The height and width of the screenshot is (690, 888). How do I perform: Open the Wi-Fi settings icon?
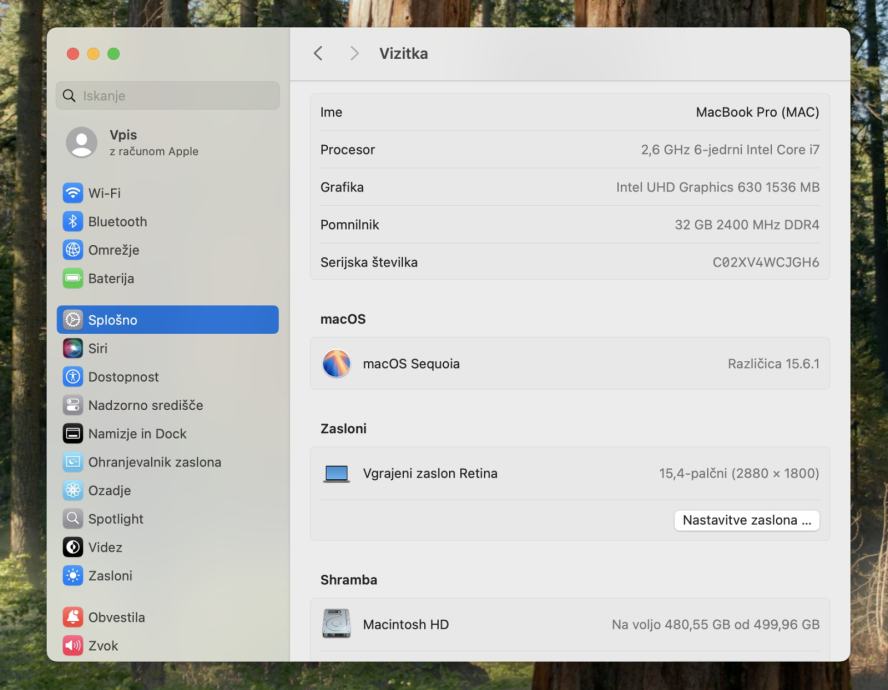(x=73, y=193)
